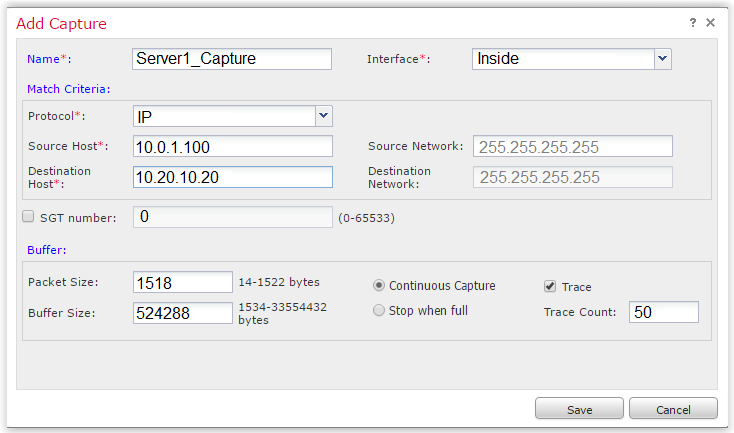This screenshot has height=433, width=734.
Task: Open the help question mark icon
Action: point(693,22)
